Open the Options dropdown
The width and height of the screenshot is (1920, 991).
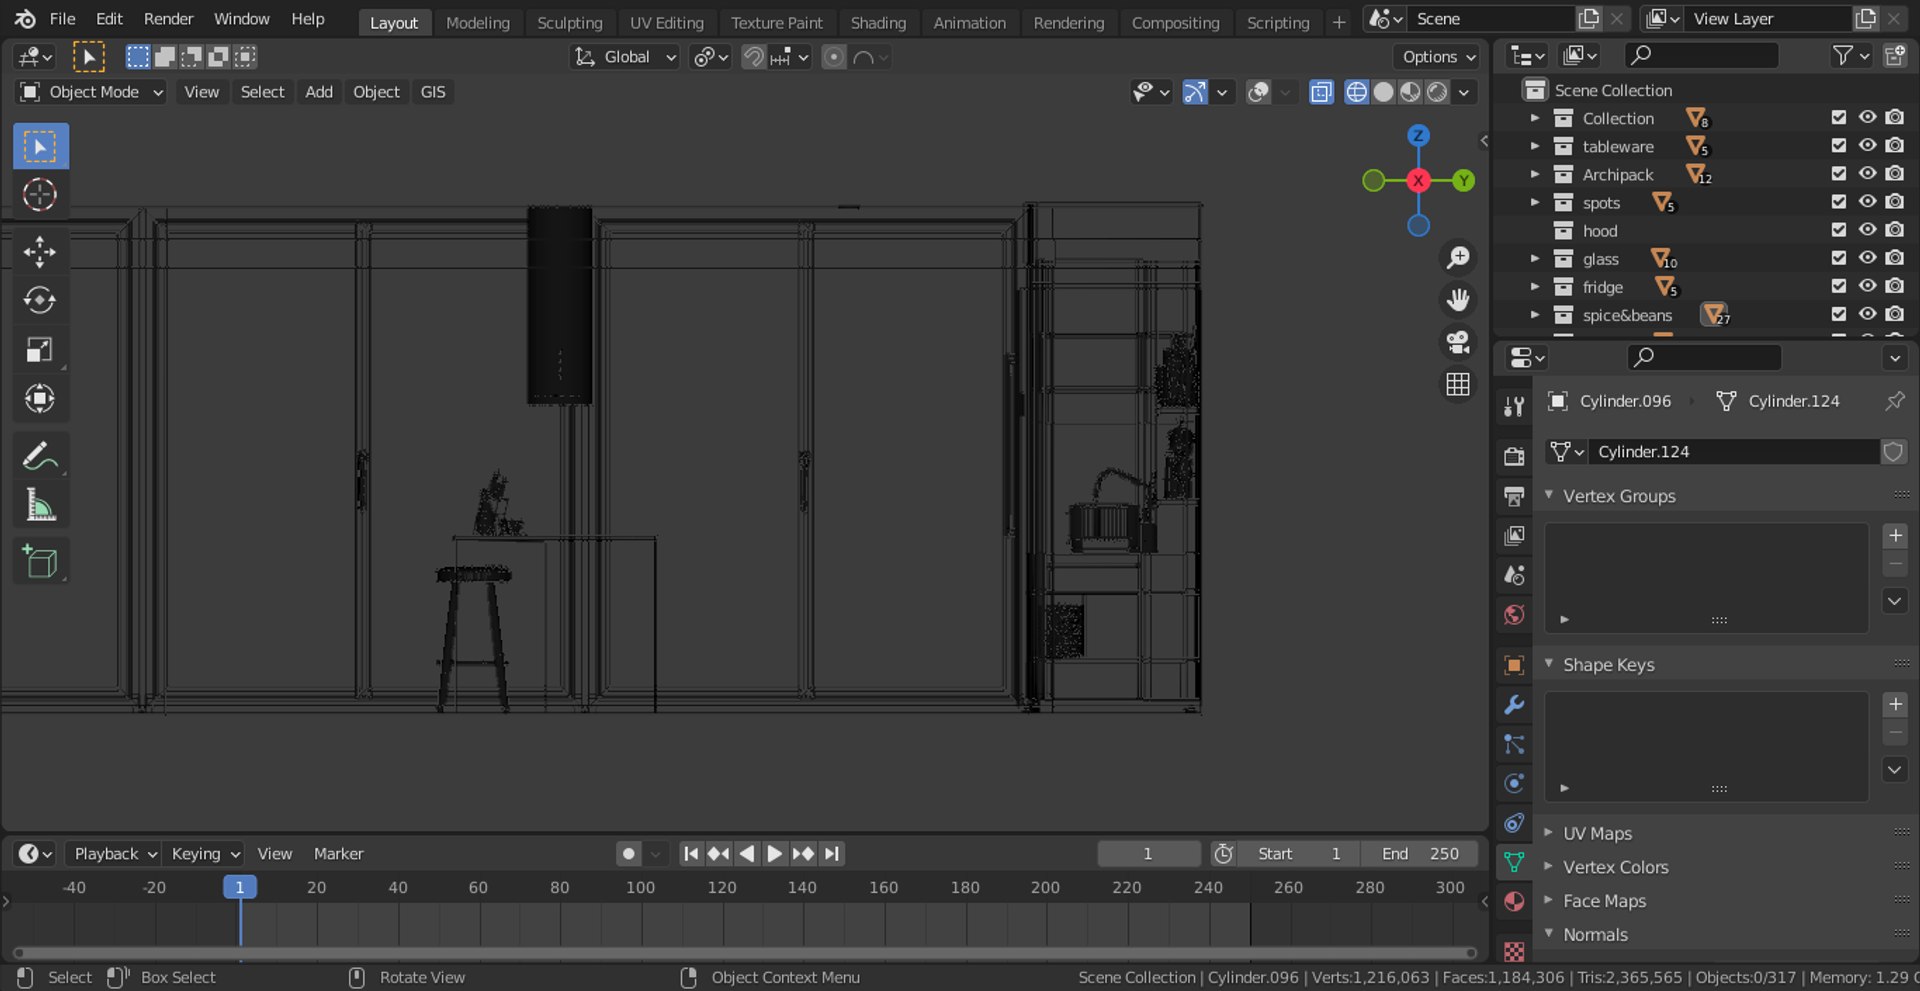coord(1437,57)
